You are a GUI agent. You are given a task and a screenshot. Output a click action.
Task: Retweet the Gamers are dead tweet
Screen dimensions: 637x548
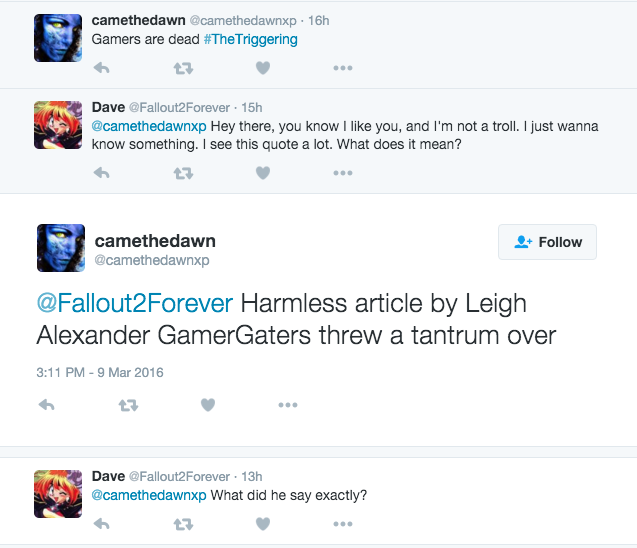183,68
